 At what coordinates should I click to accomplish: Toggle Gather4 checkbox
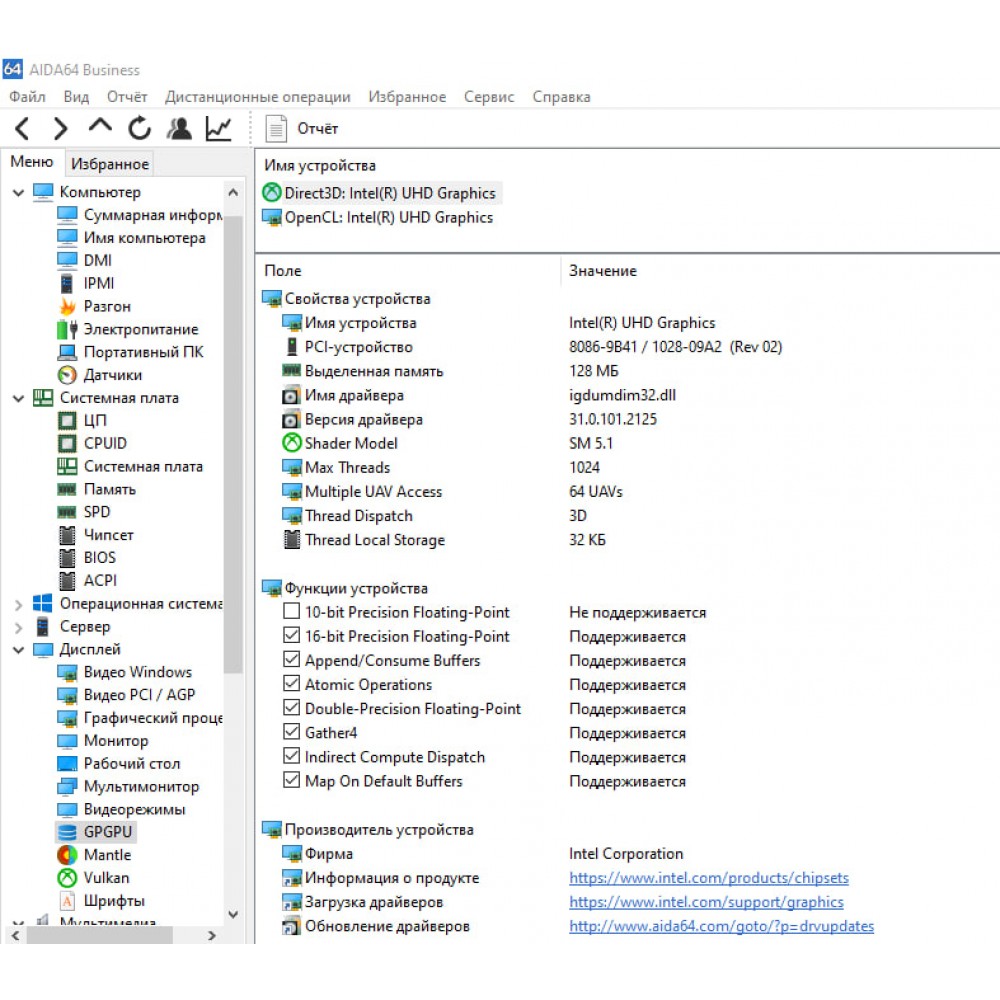coord(291,732)
